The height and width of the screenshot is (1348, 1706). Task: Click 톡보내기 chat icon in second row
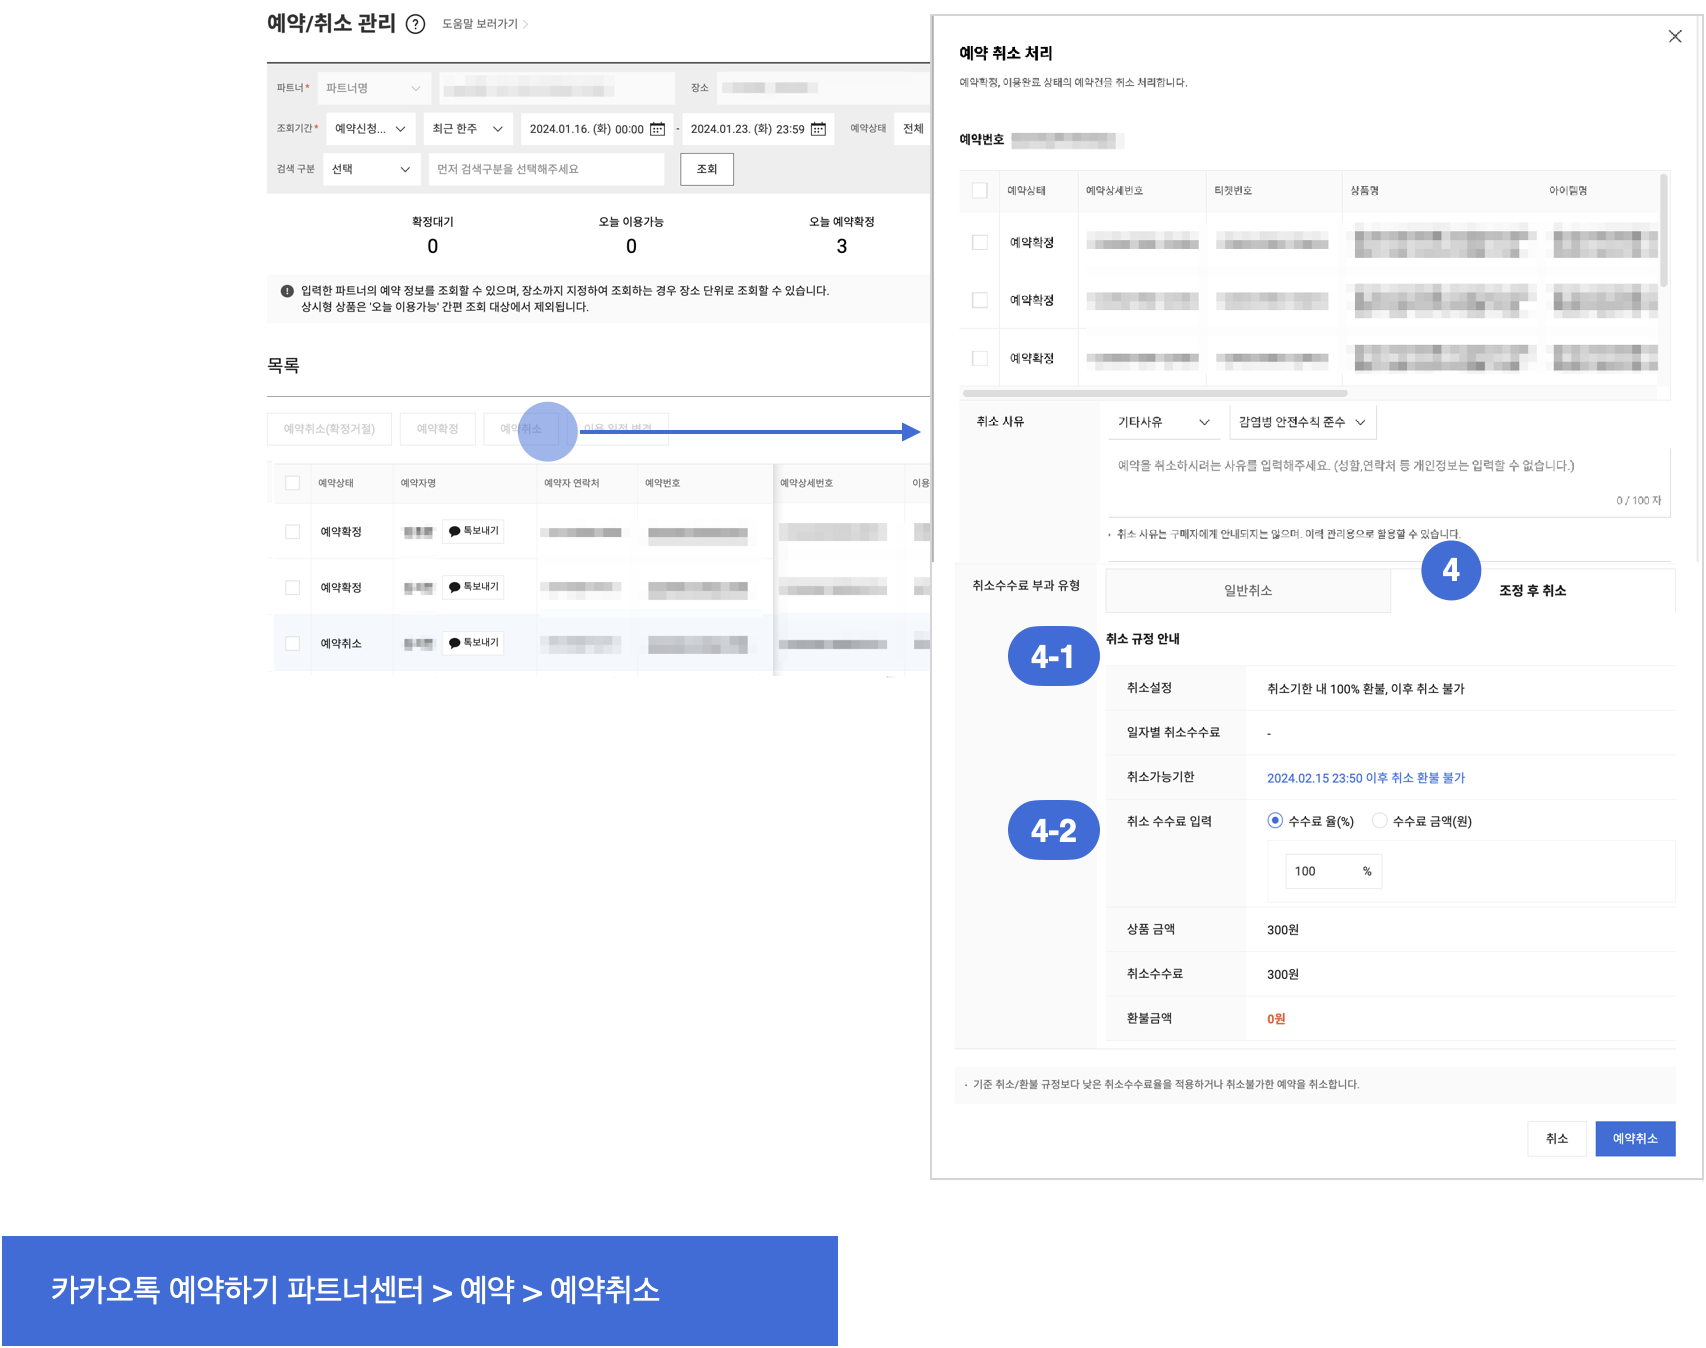pos(455,587)
